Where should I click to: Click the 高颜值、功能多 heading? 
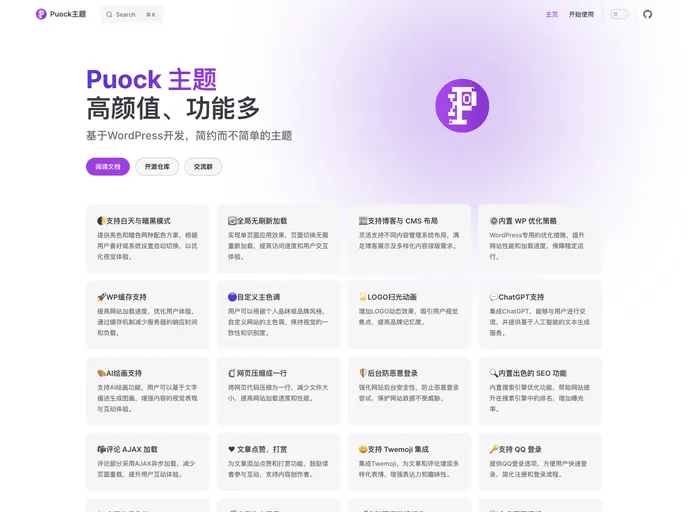pos(173,108)
